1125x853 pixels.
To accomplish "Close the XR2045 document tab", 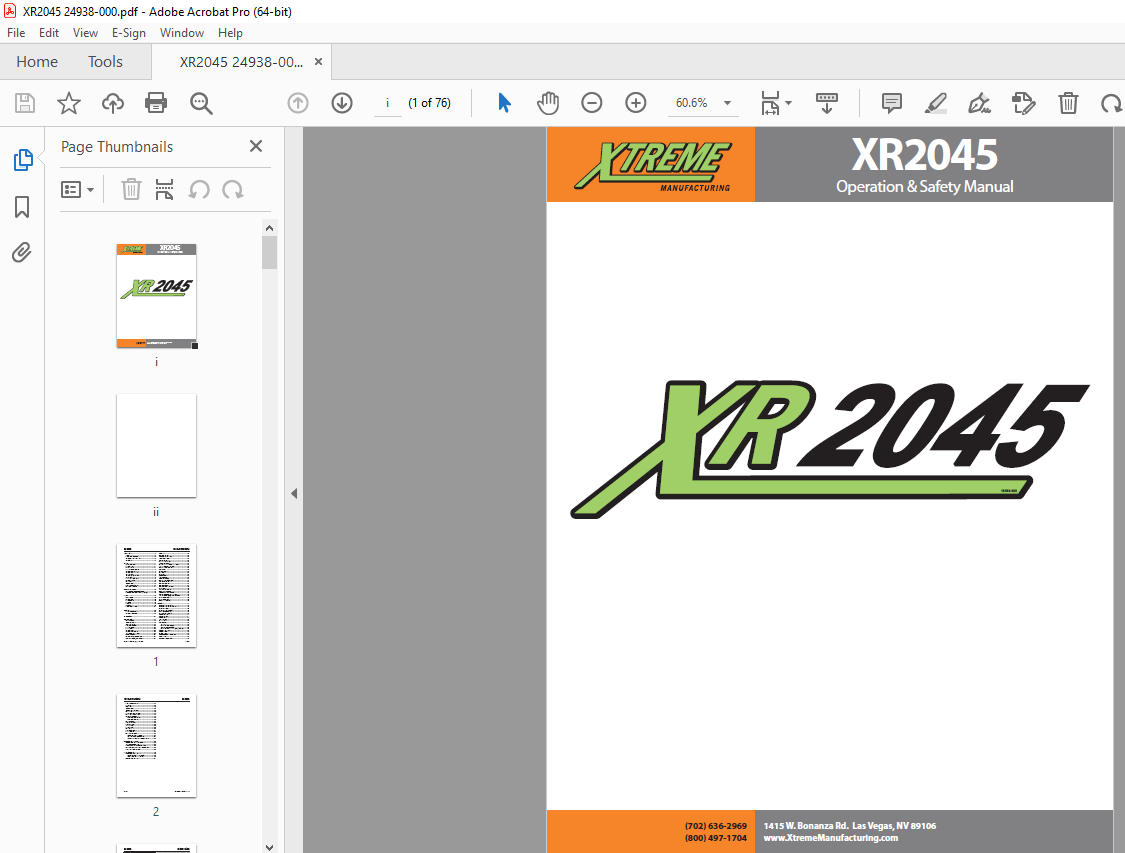I will [319, 62].
